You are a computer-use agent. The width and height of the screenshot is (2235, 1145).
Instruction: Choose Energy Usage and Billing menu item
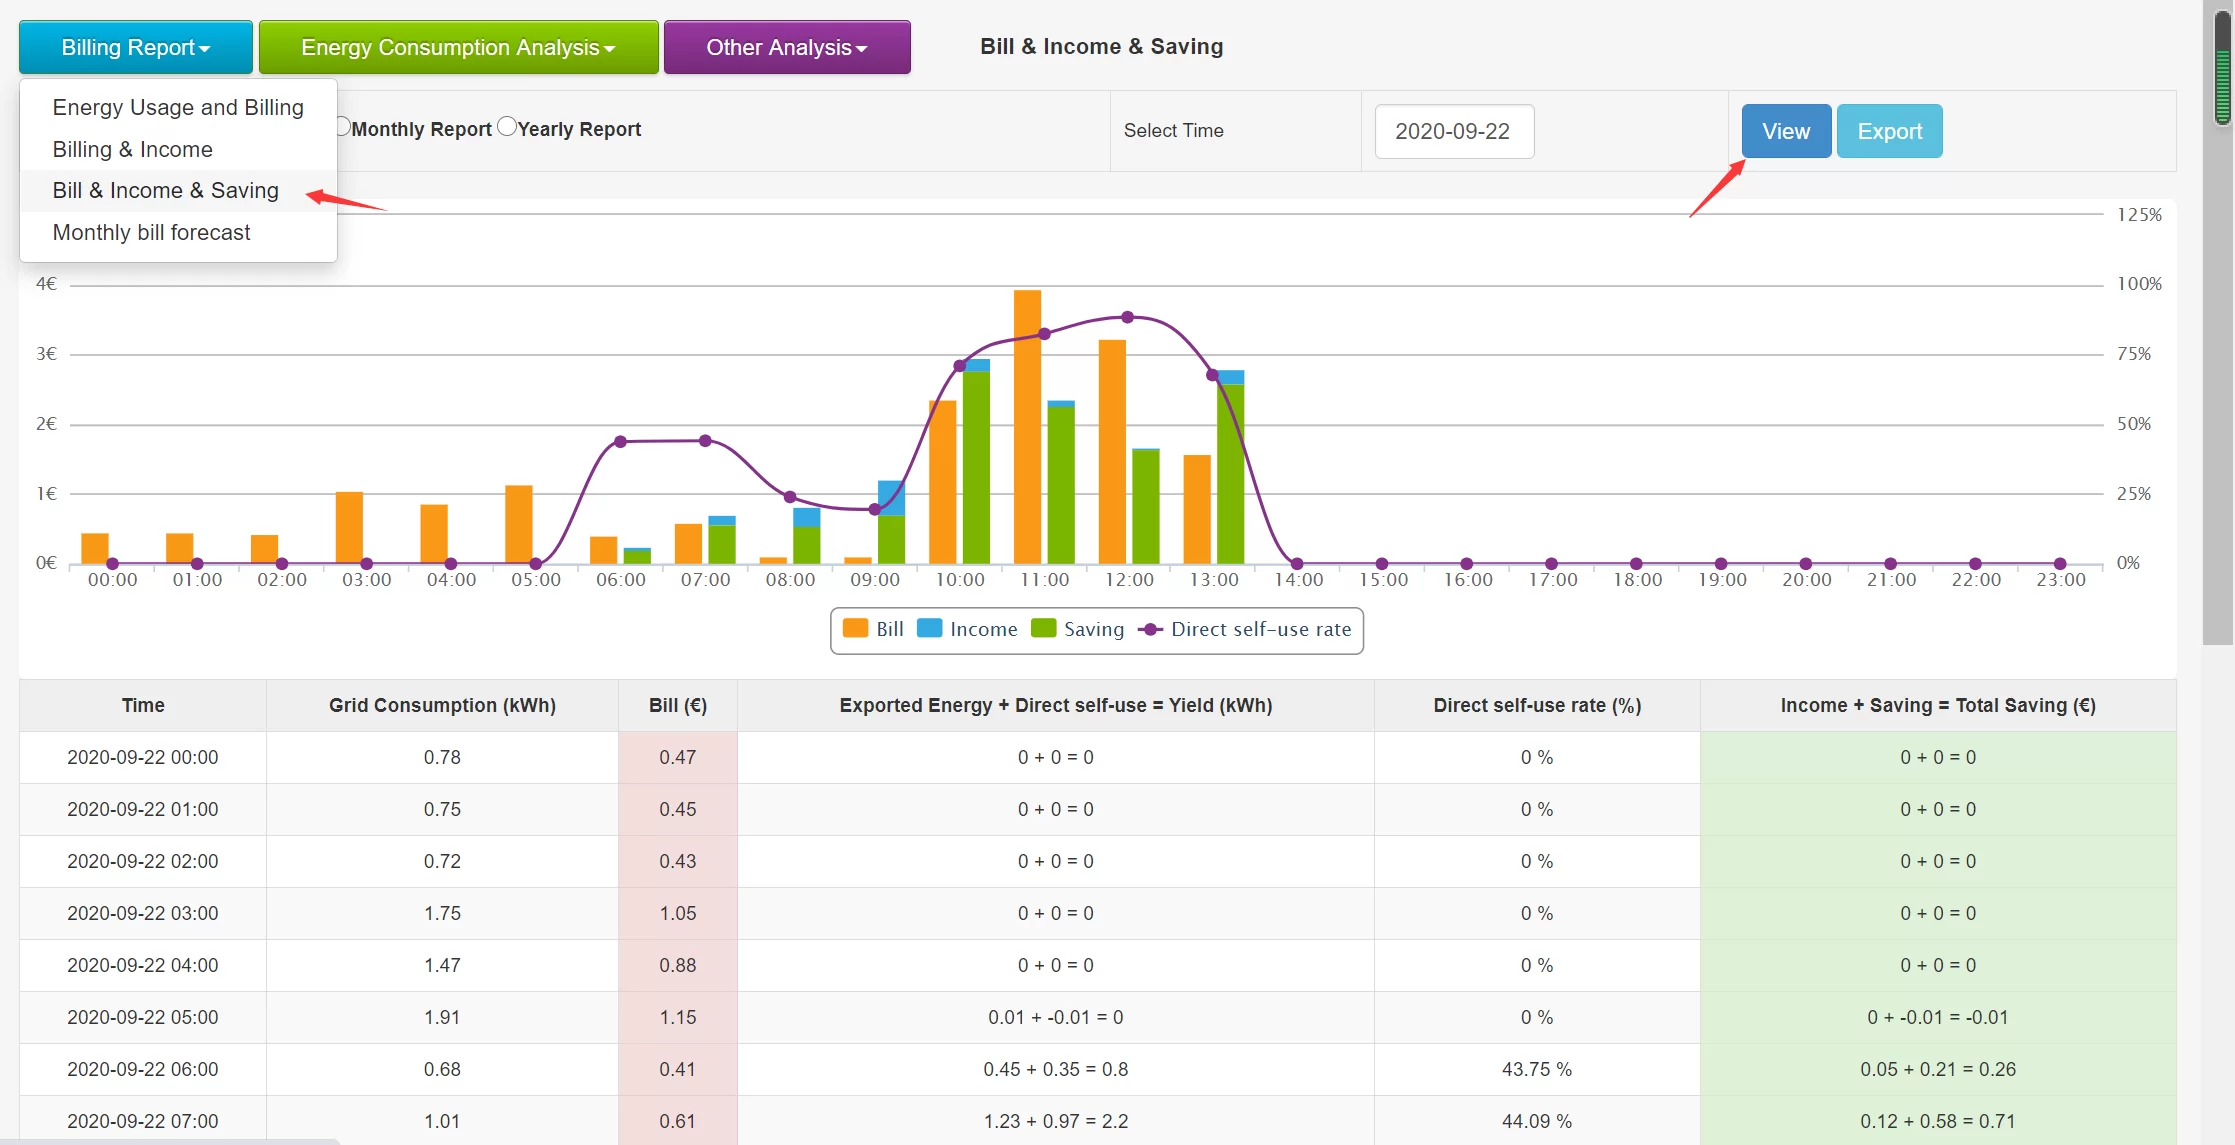point(178,107)
